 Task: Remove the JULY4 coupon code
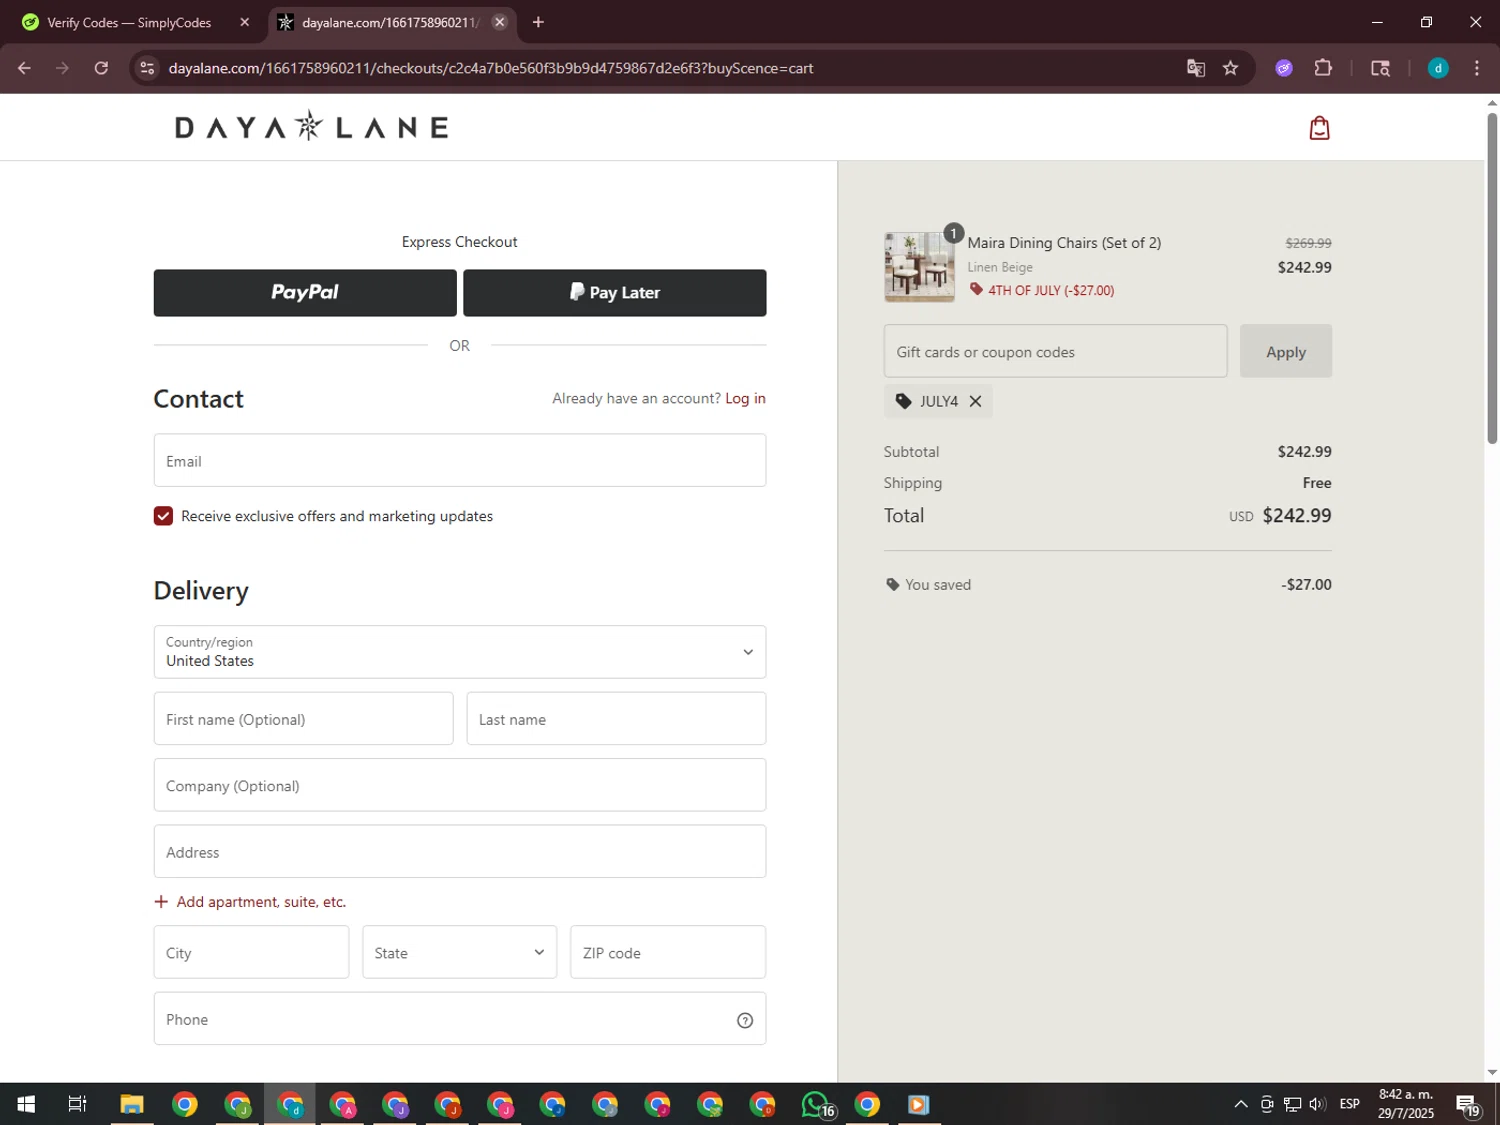pyautogui.click(x=975, y=401)
